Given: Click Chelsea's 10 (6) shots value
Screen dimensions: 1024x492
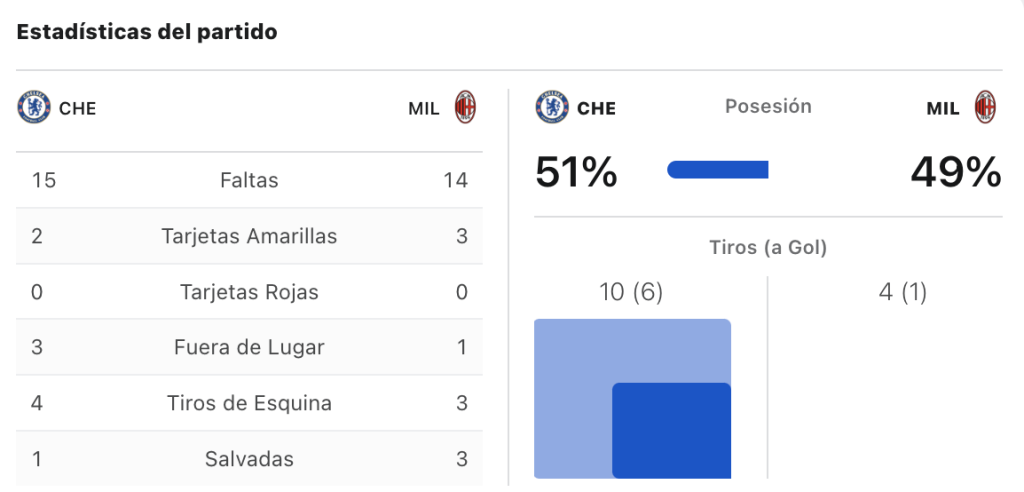Looking at the screenshot, I should click(x=631, y=293).
